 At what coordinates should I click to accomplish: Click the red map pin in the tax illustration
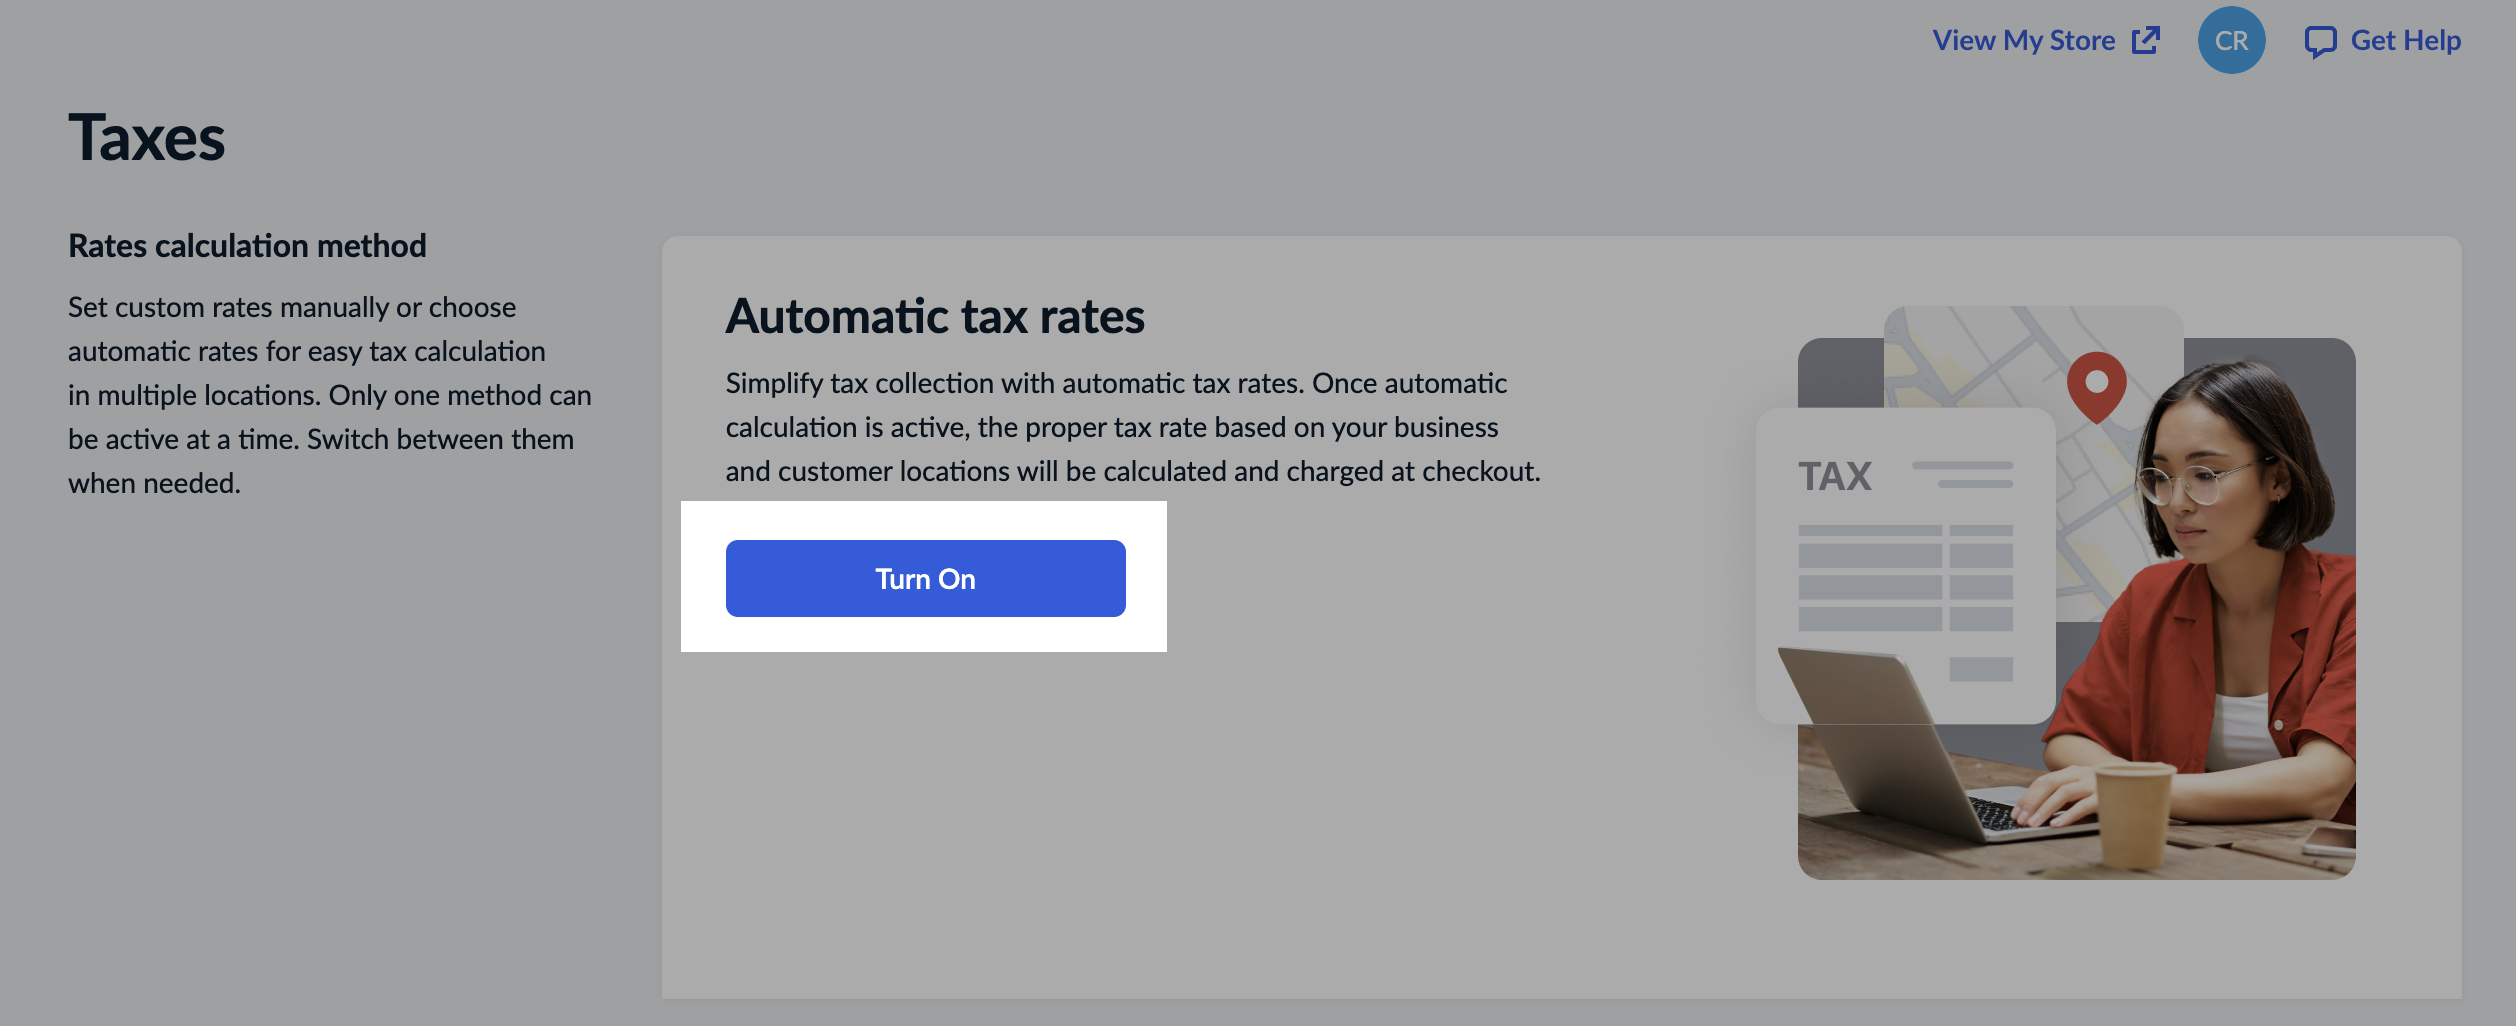pyautogui.click(x=2097, y=387)
